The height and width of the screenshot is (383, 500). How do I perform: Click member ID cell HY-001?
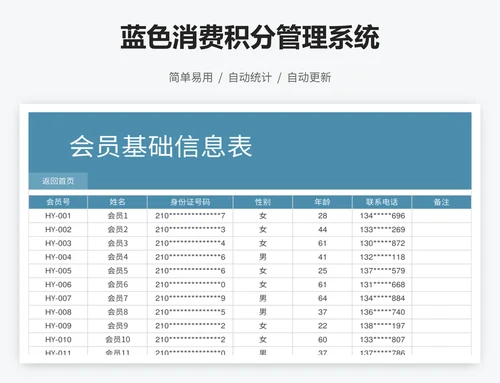(x=58, y=216)
